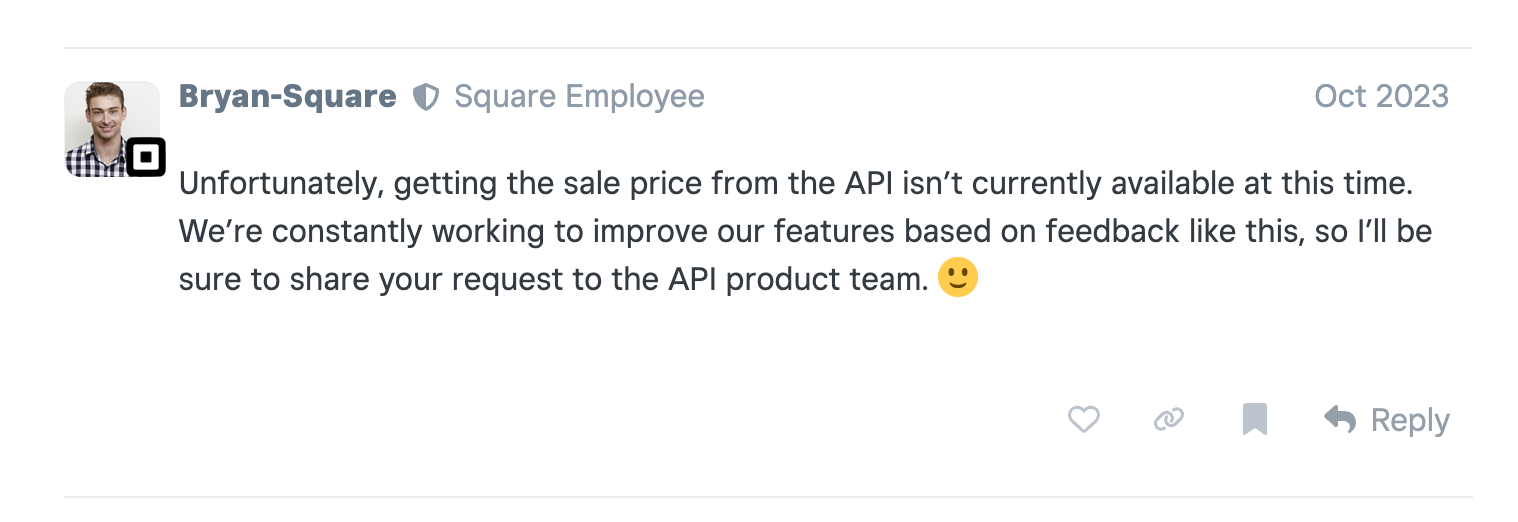
Task: Click the divider line above the post
Action: pyautogui.click(x=768, y=48)
